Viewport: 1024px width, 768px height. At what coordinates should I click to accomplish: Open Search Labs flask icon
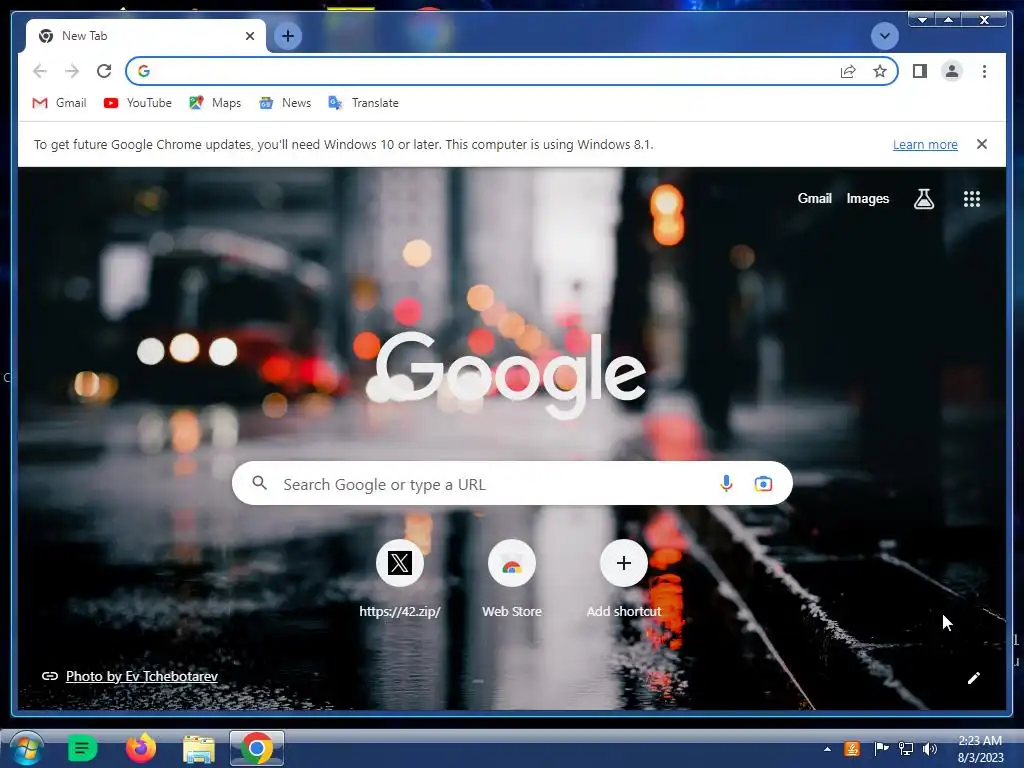pyautogui.click(x=923, y=199)
